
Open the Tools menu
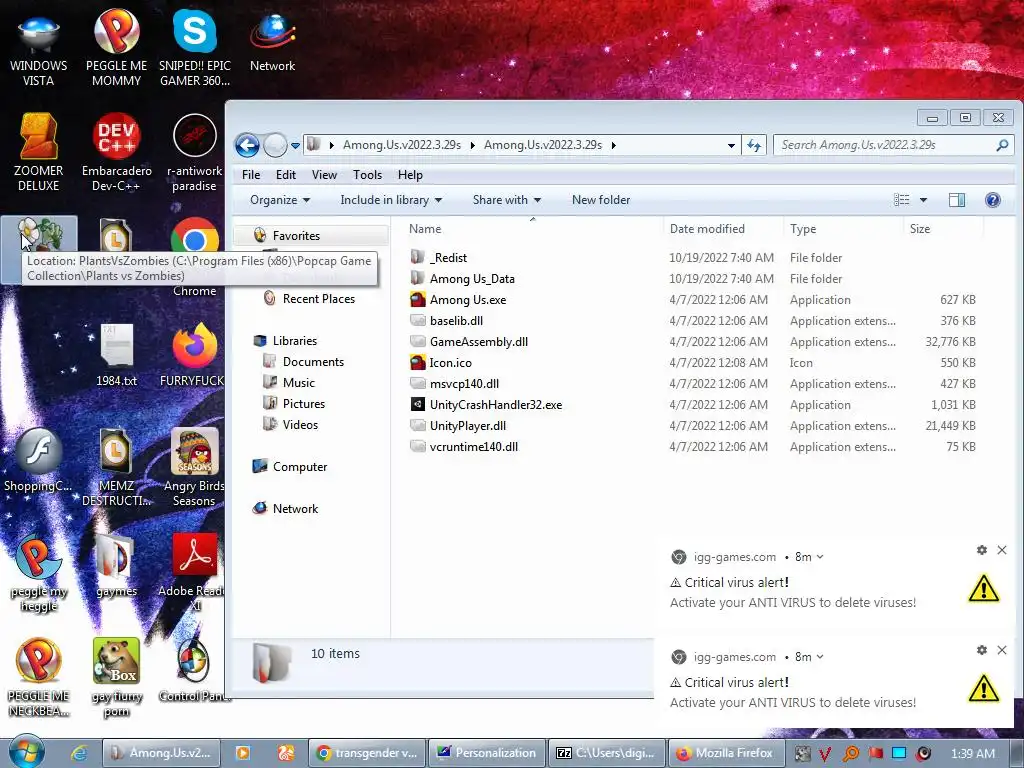367,175
